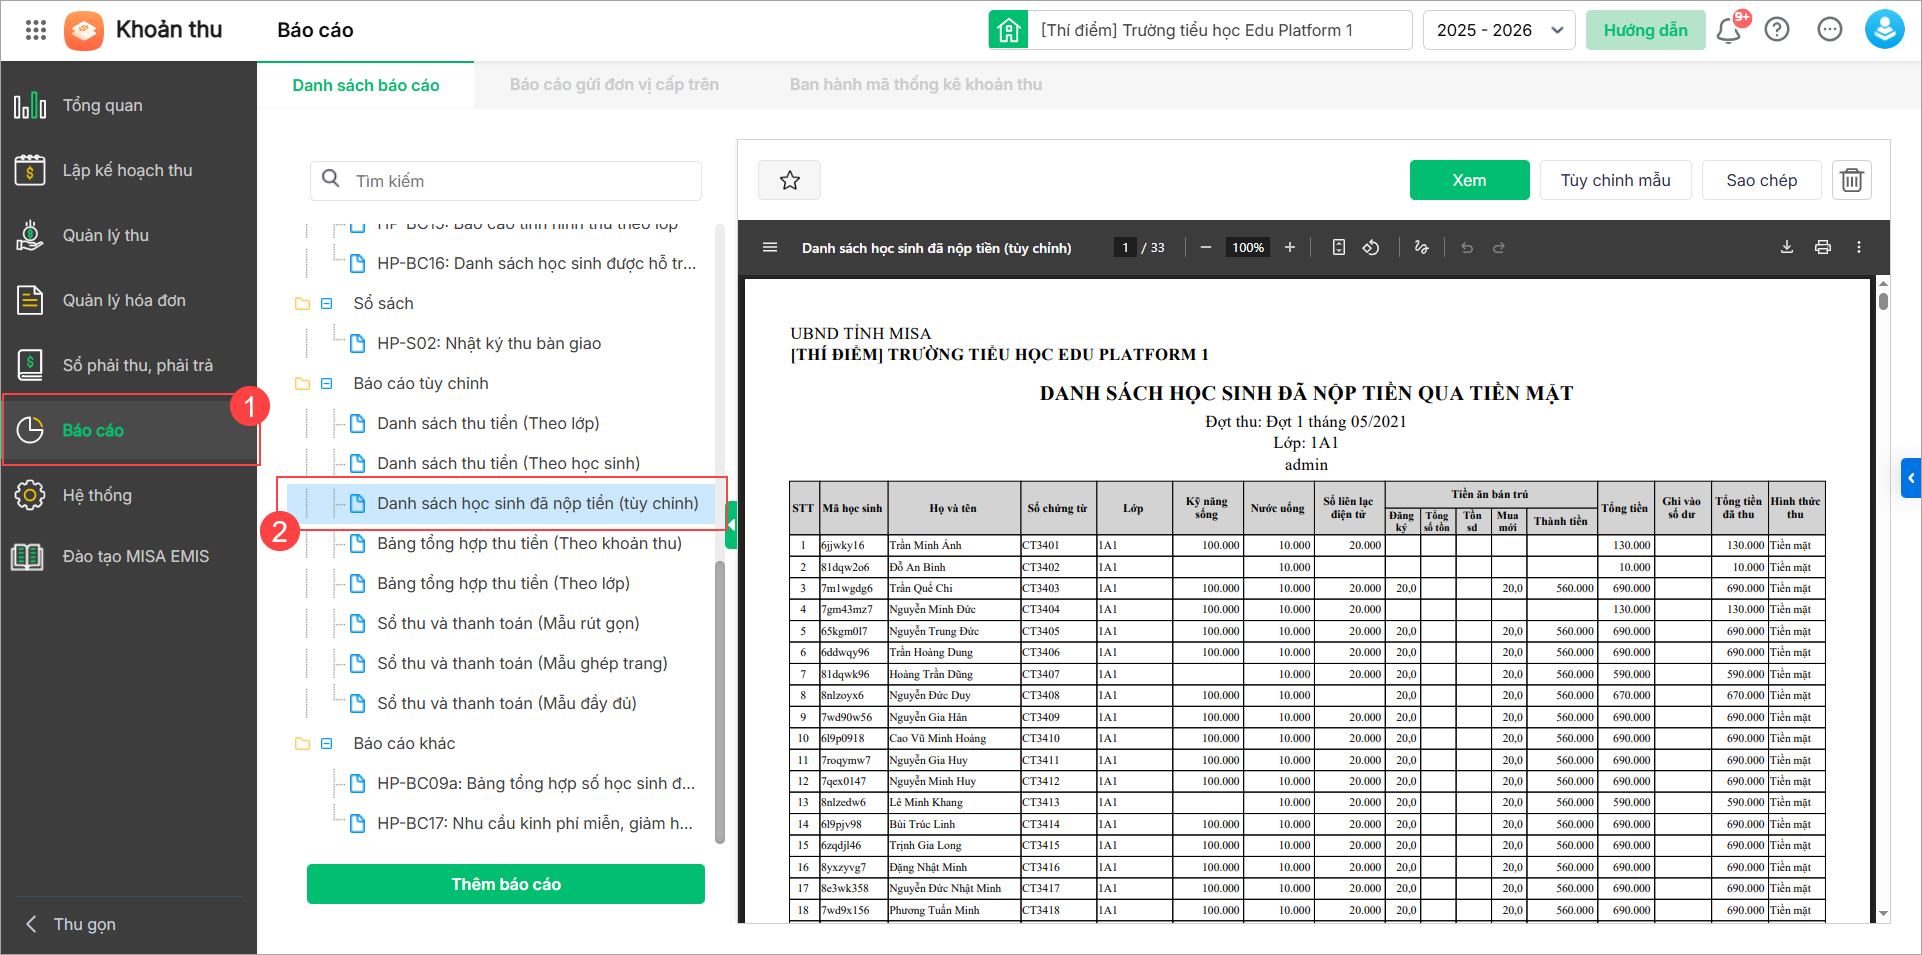This screenshot has height=955, width=1922.
Task: Click the green Xem button
Action: click(1468, 180)
